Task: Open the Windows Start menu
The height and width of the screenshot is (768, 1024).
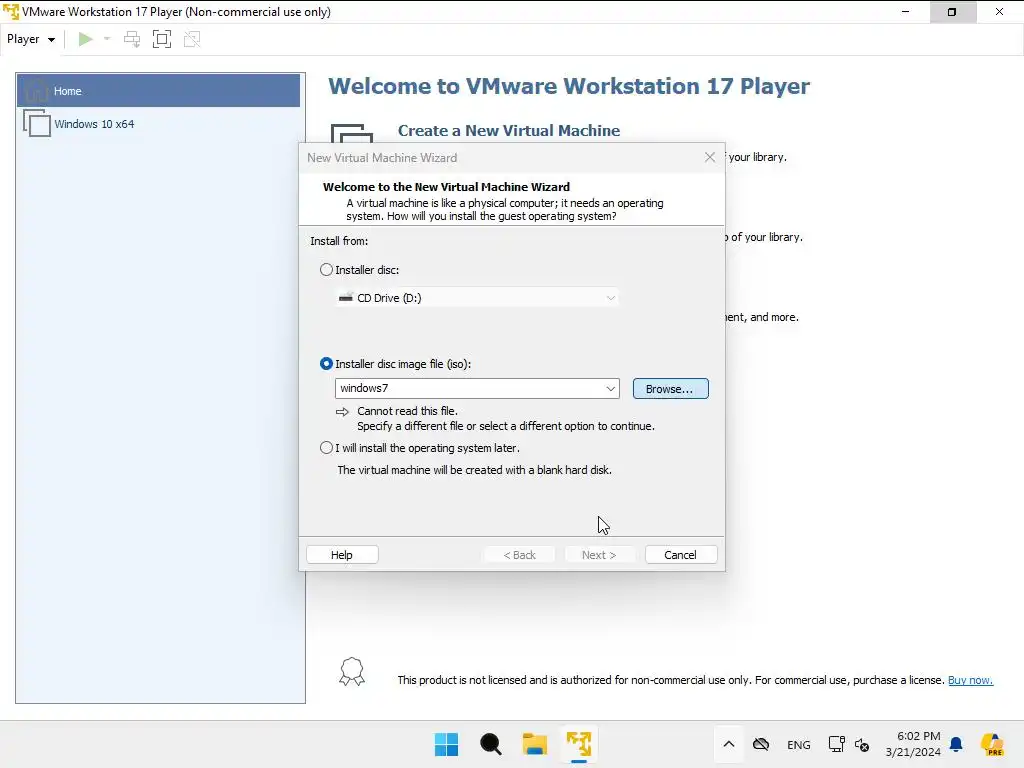Action: tap(447, 744)
